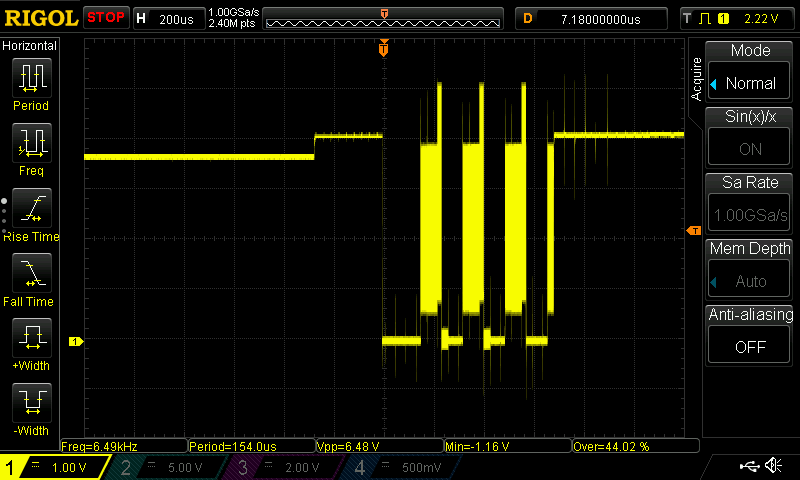Select the Fall Time measurement icon
The image size is (800, 480).
point(31,273)
